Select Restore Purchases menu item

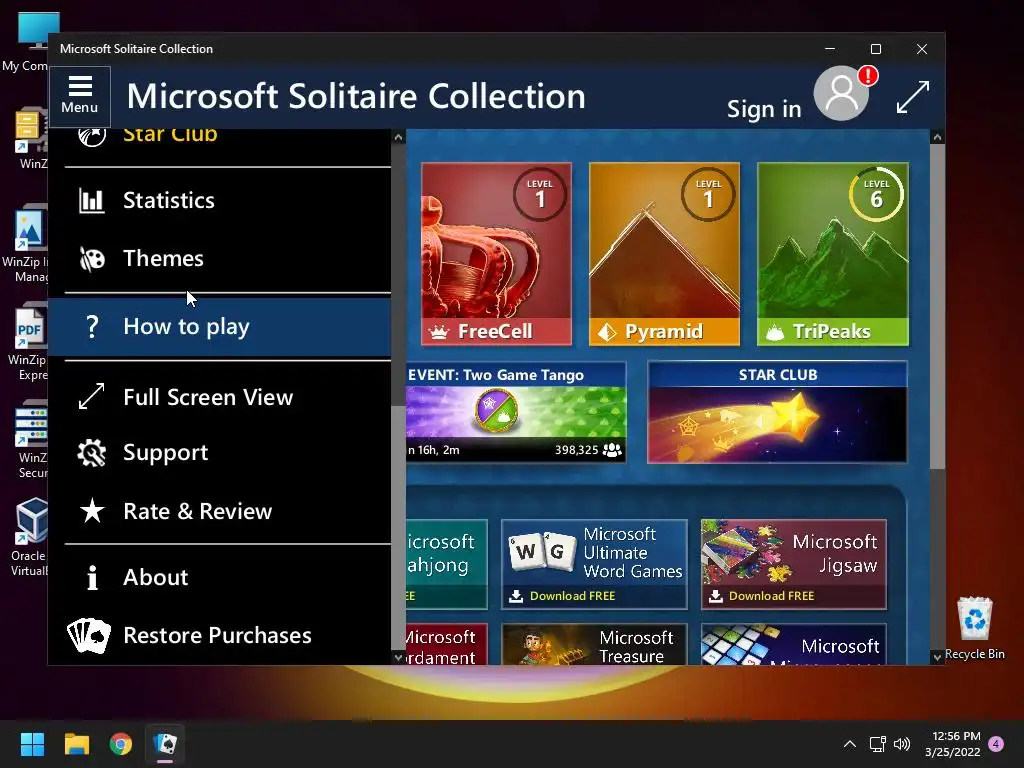[219, 635]
